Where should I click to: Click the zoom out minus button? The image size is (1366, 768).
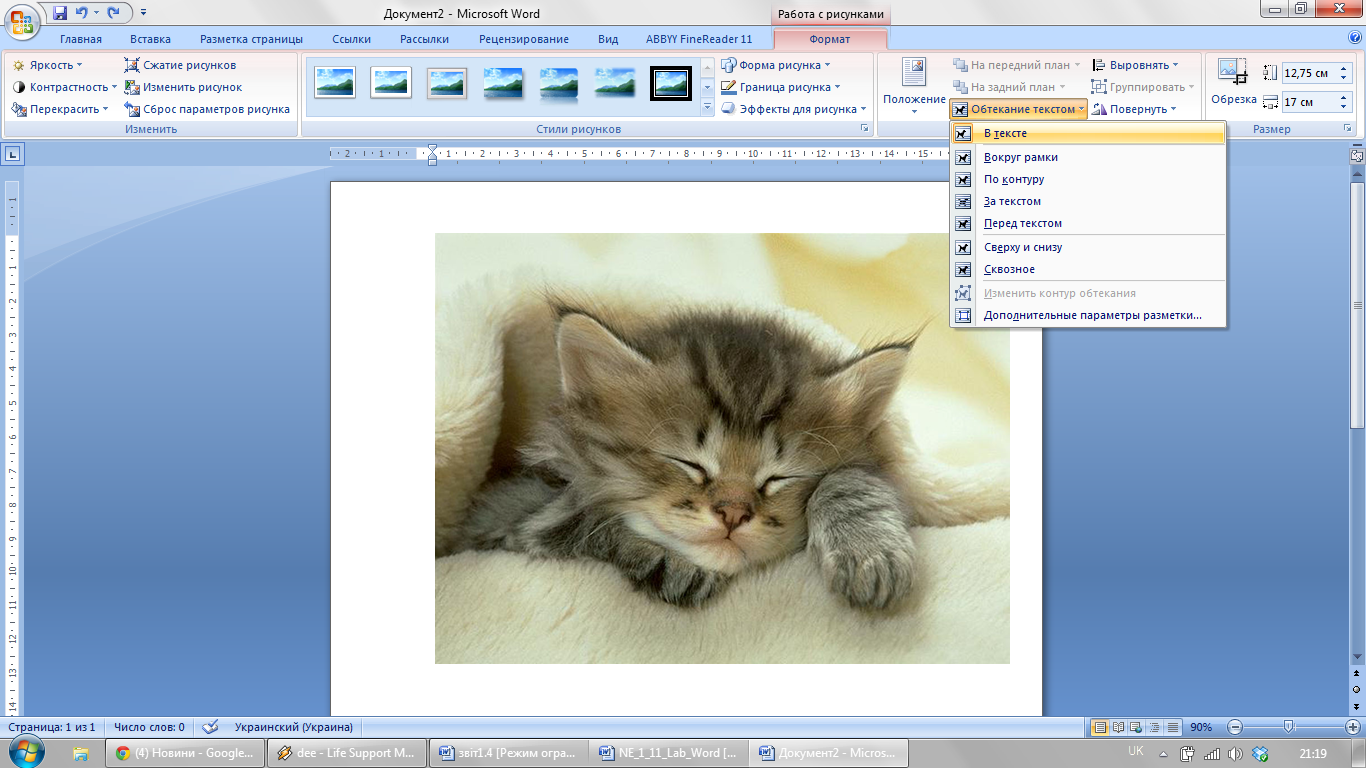[1235, 727]
